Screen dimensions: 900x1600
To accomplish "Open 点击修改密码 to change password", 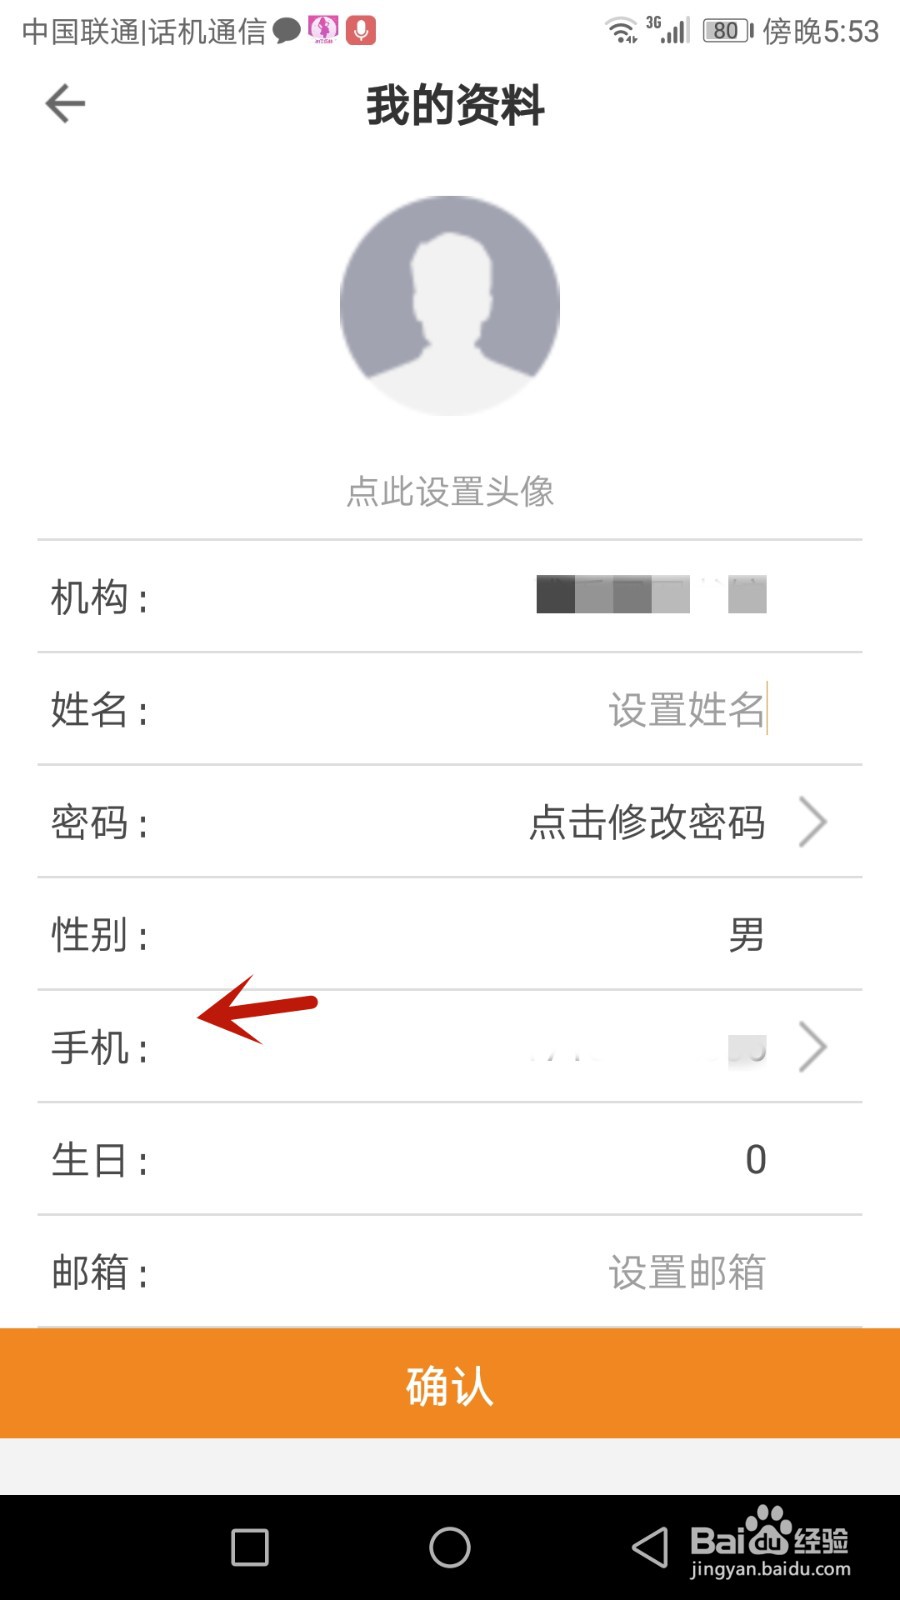I will [647, 823].
